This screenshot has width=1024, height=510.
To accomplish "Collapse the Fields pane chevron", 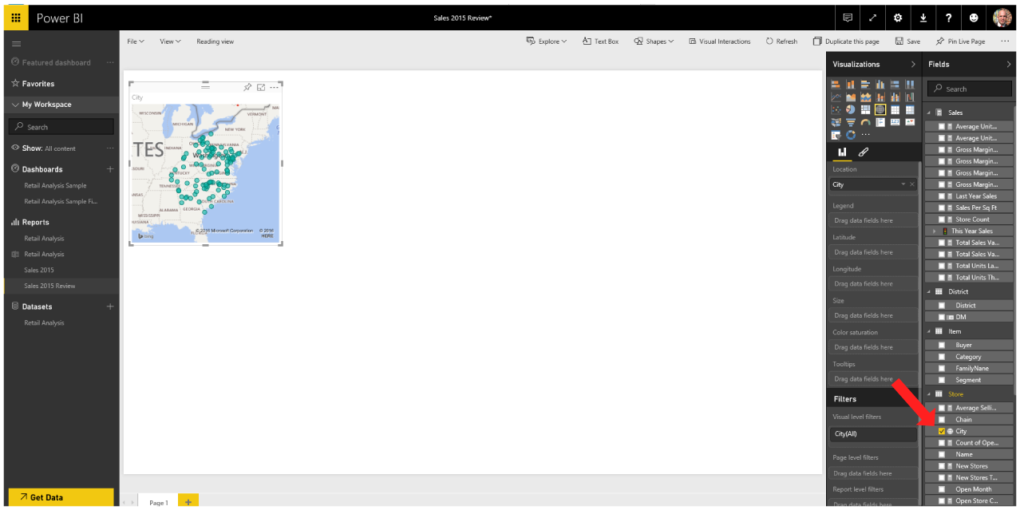I will 1008,64.
